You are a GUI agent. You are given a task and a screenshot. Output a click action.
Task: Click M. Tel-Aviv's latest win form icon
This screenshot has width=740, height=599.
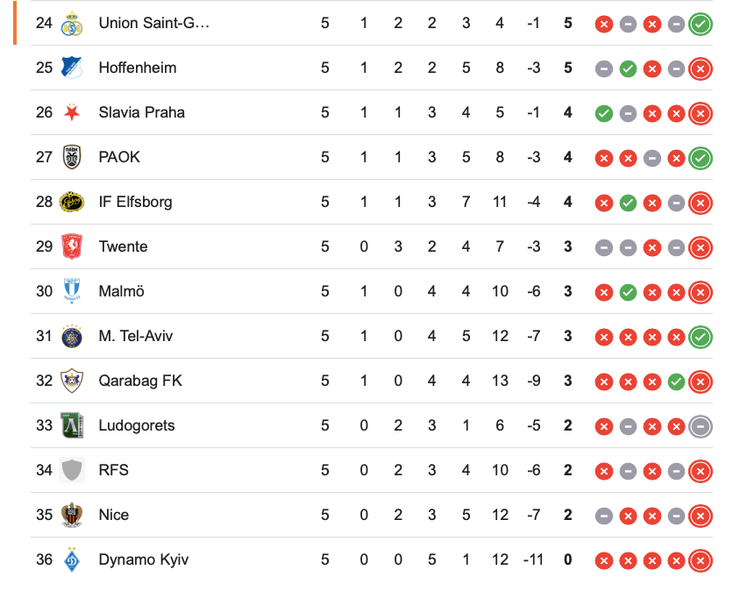pos(700,337)
